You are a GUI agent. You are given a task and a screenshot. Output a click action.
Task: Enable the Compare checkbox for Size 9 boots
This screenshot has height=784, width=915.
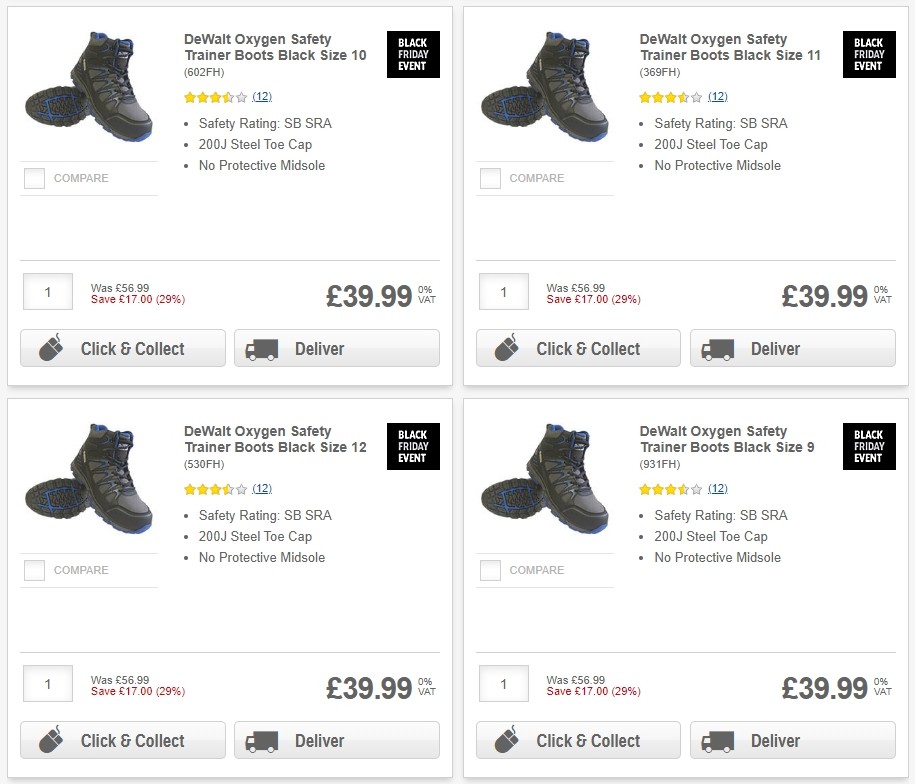point(490,571)
